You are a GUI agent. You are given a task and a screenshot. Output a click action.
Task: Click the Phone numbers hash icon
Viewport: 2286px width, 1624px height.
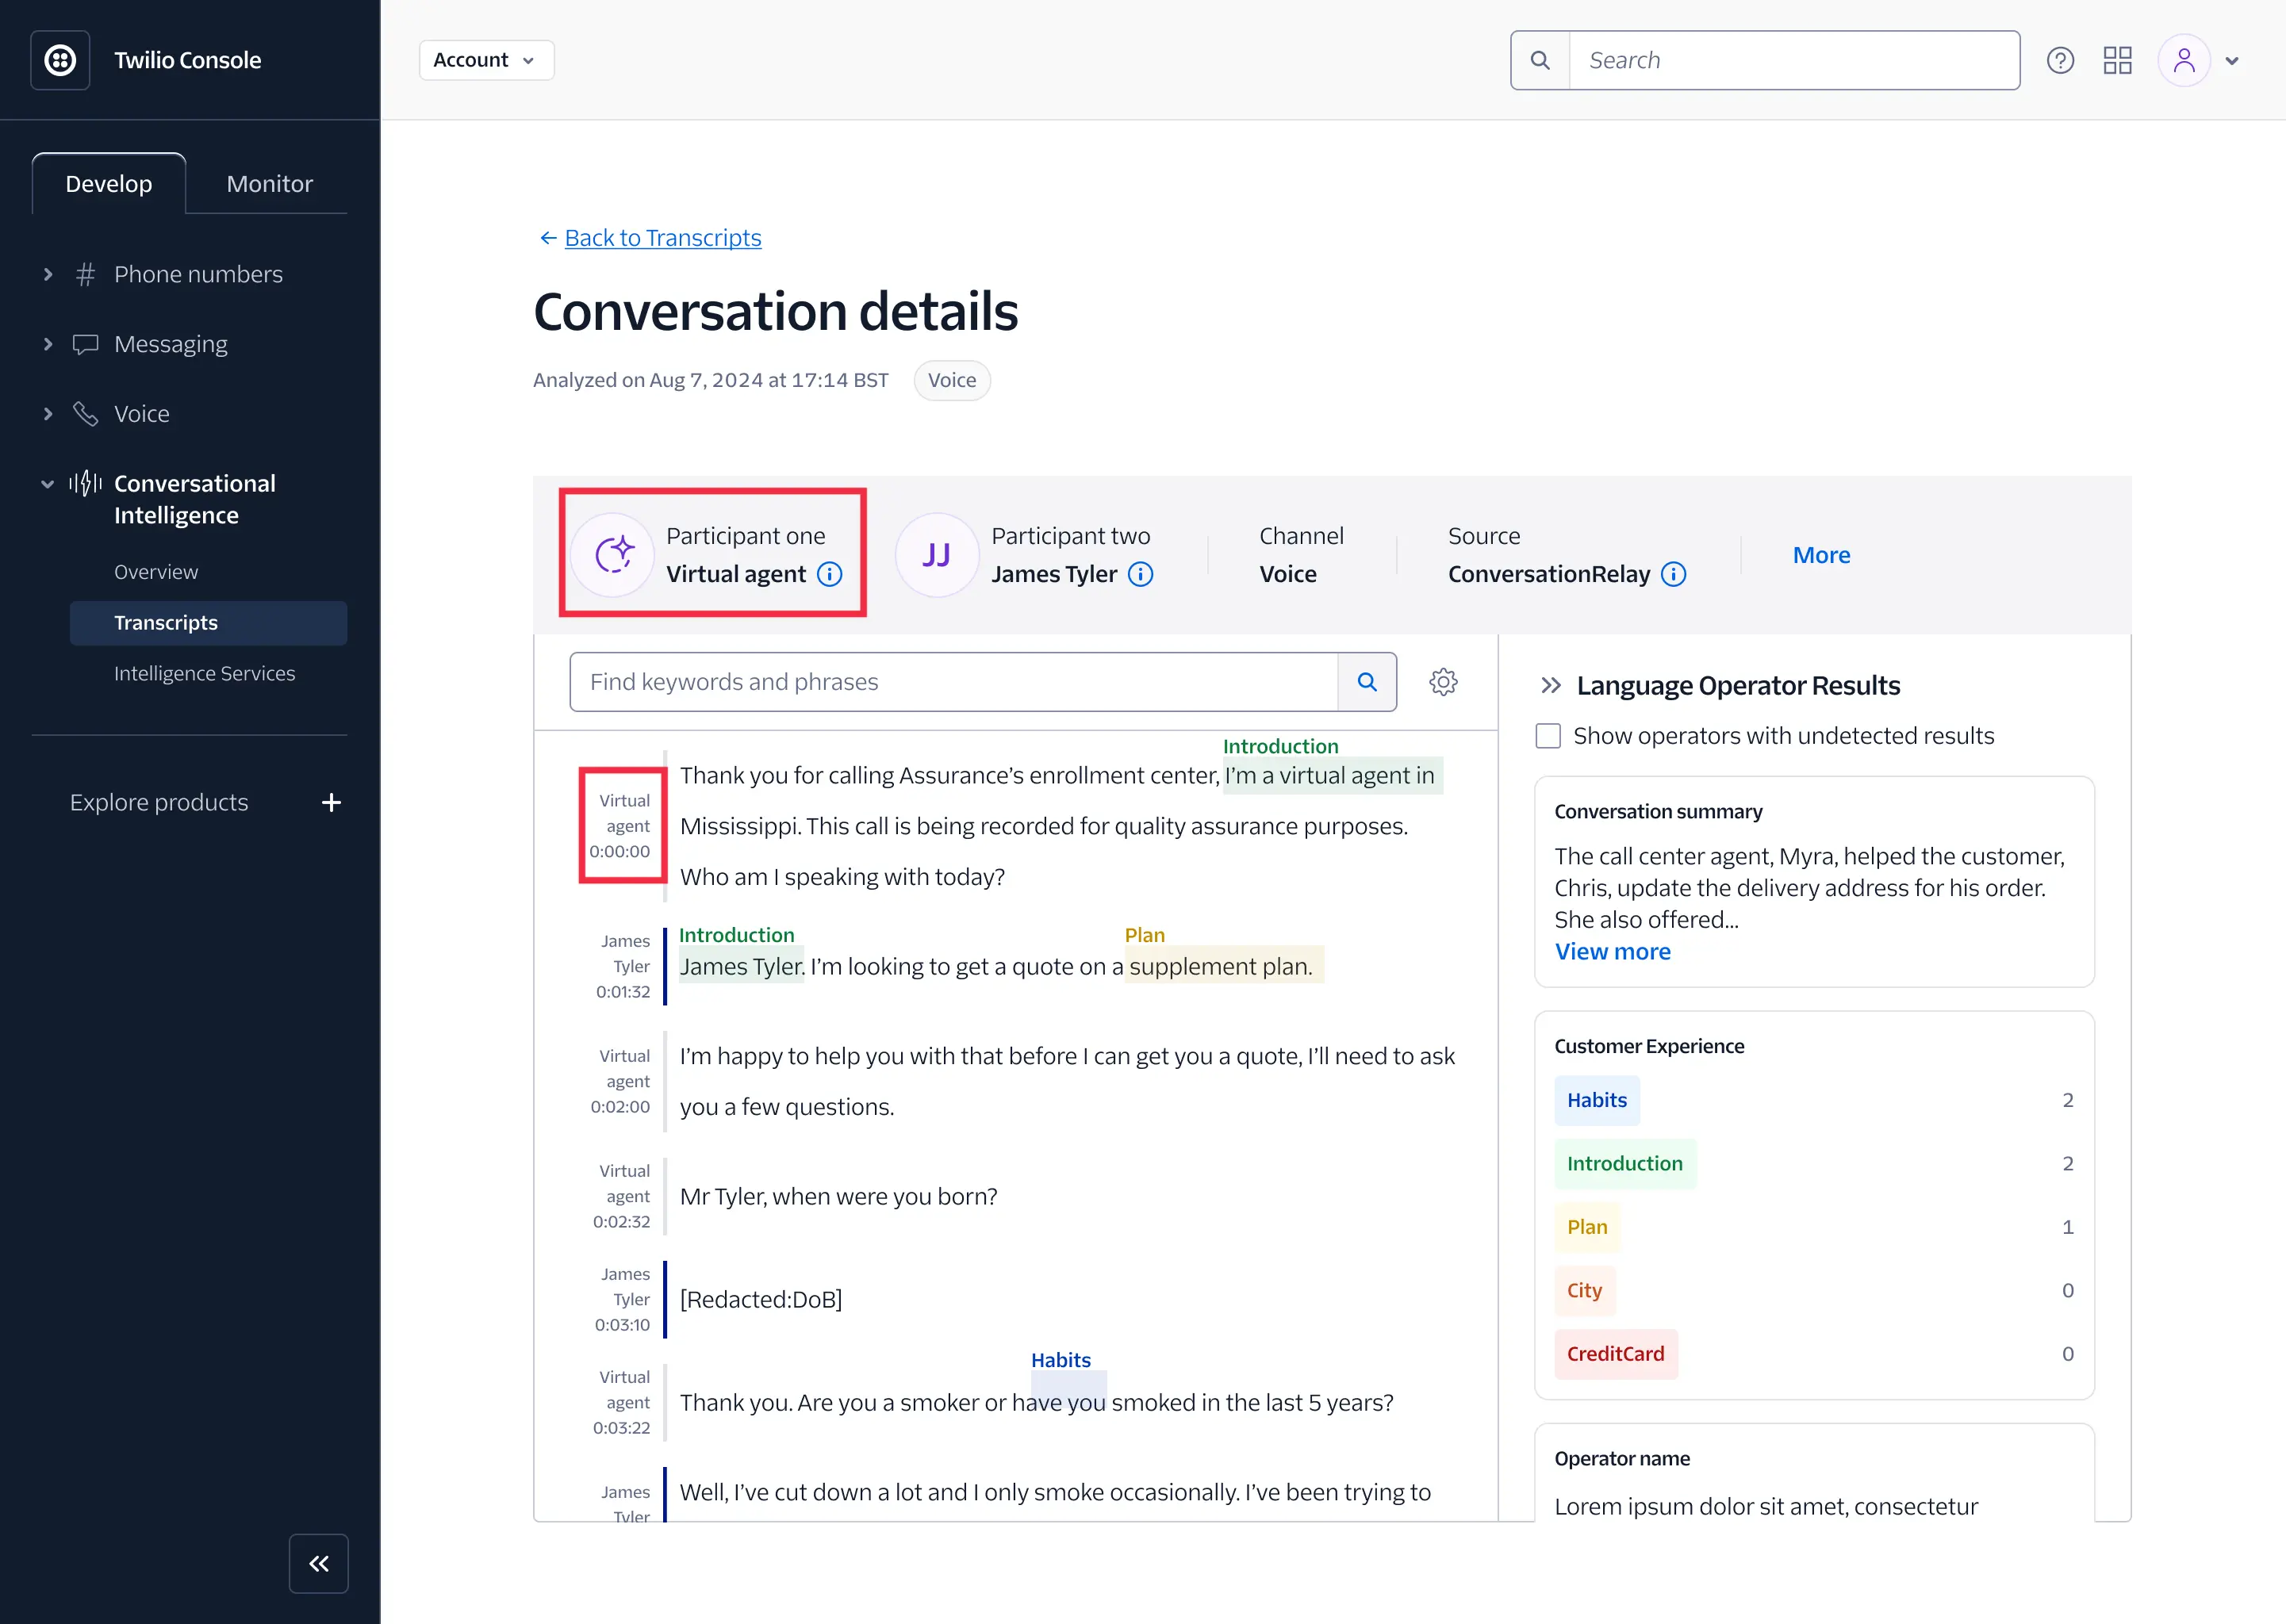click(85, 274)
